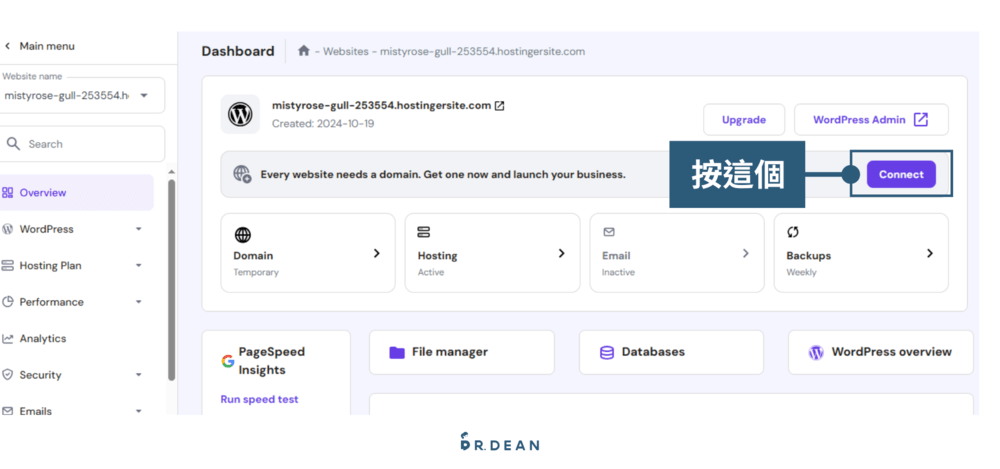
Task: Click the Connect domain button
Action: tap(901, 174)
